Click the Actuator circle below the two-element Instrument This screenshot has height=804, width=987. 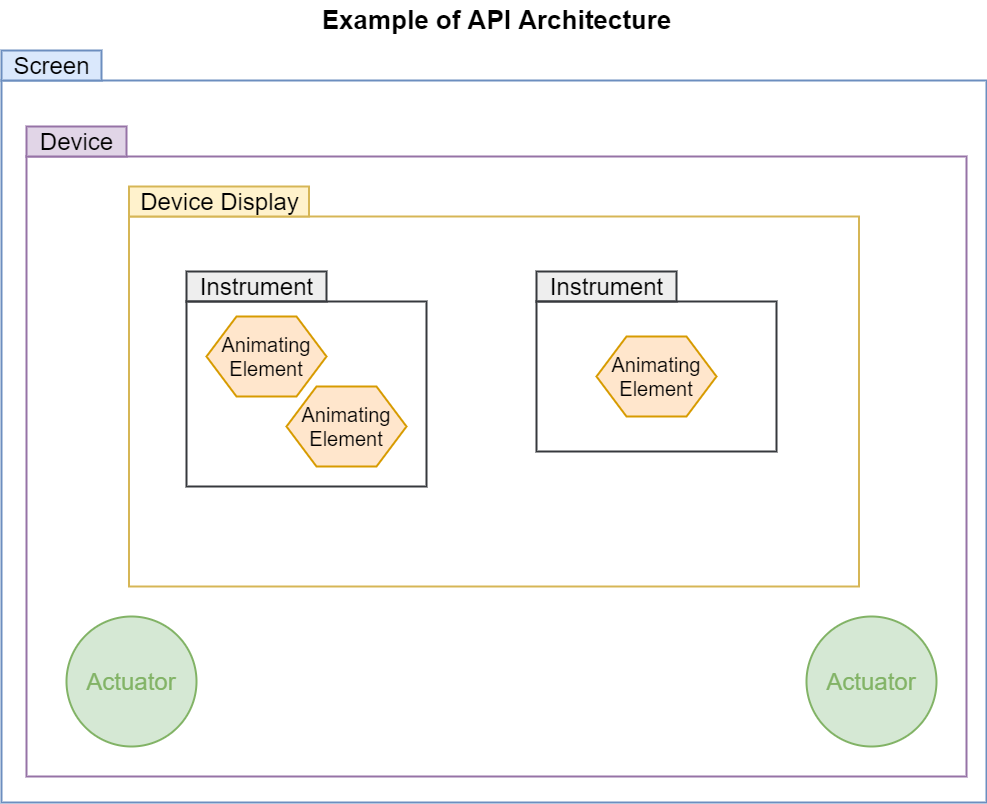(x=132, y=681)
